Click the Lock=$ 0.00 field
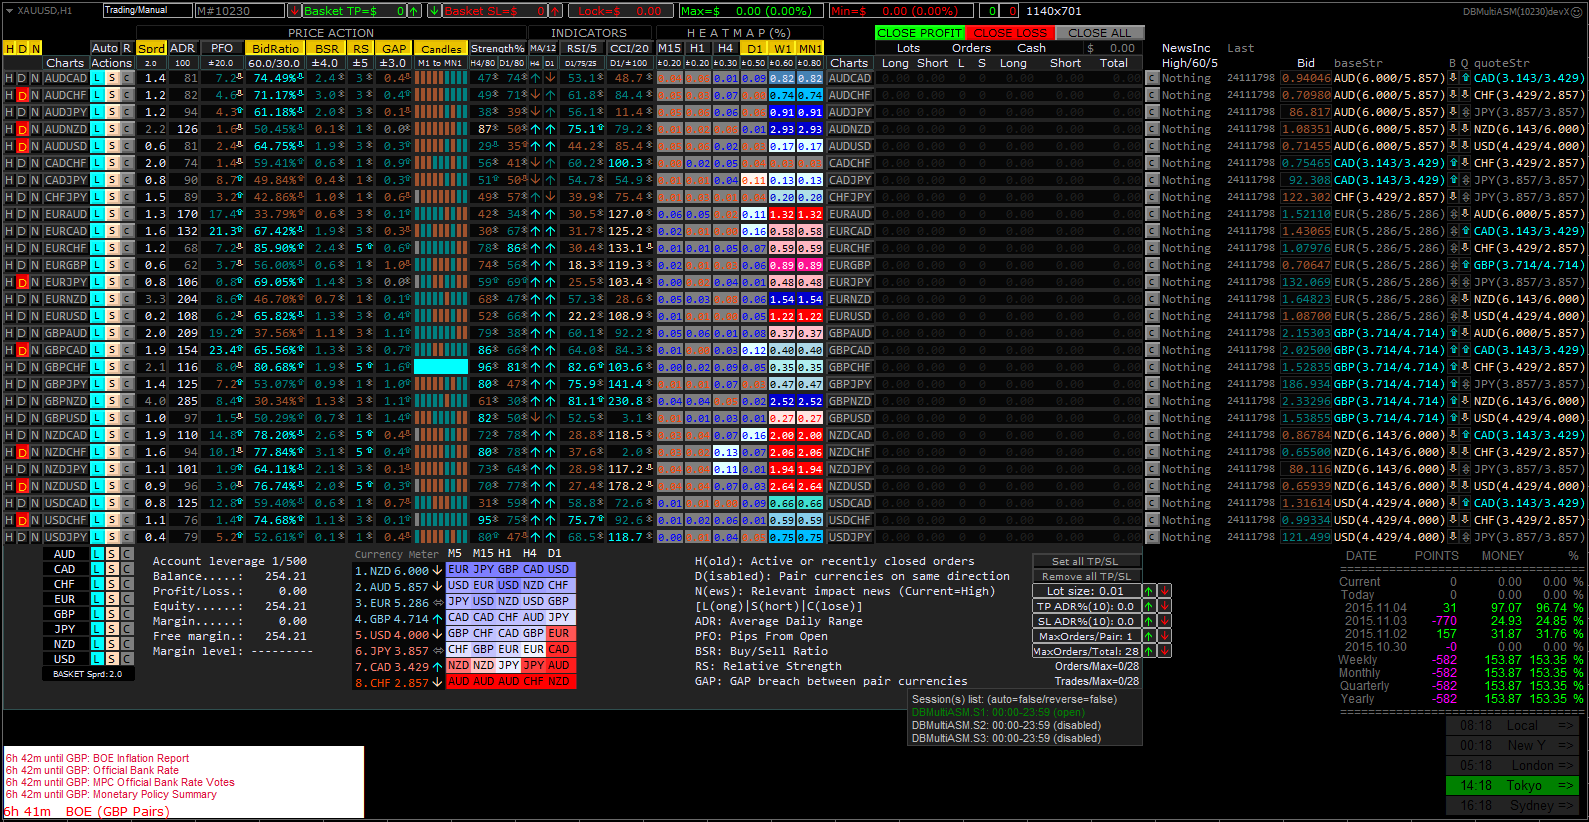The width and height of the screenshot is (1589, 822). (x=620, y=11)
